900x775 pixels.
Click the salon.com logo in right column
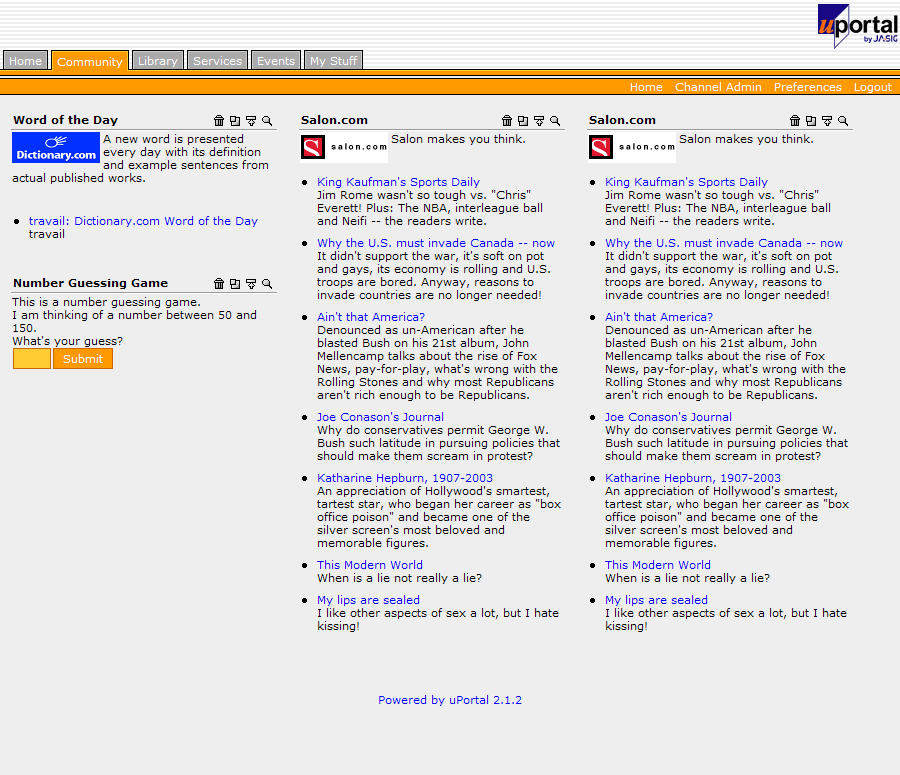pos(633,148)
